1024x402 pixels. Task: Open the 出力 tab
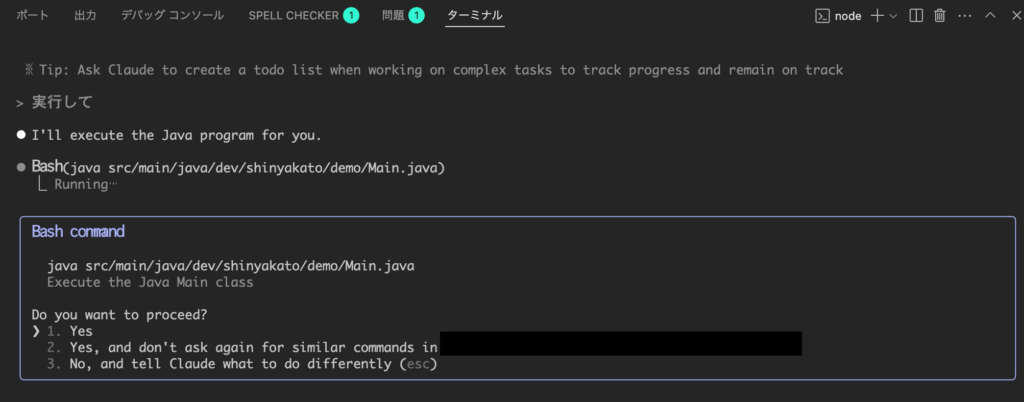(x=85, y=15)
